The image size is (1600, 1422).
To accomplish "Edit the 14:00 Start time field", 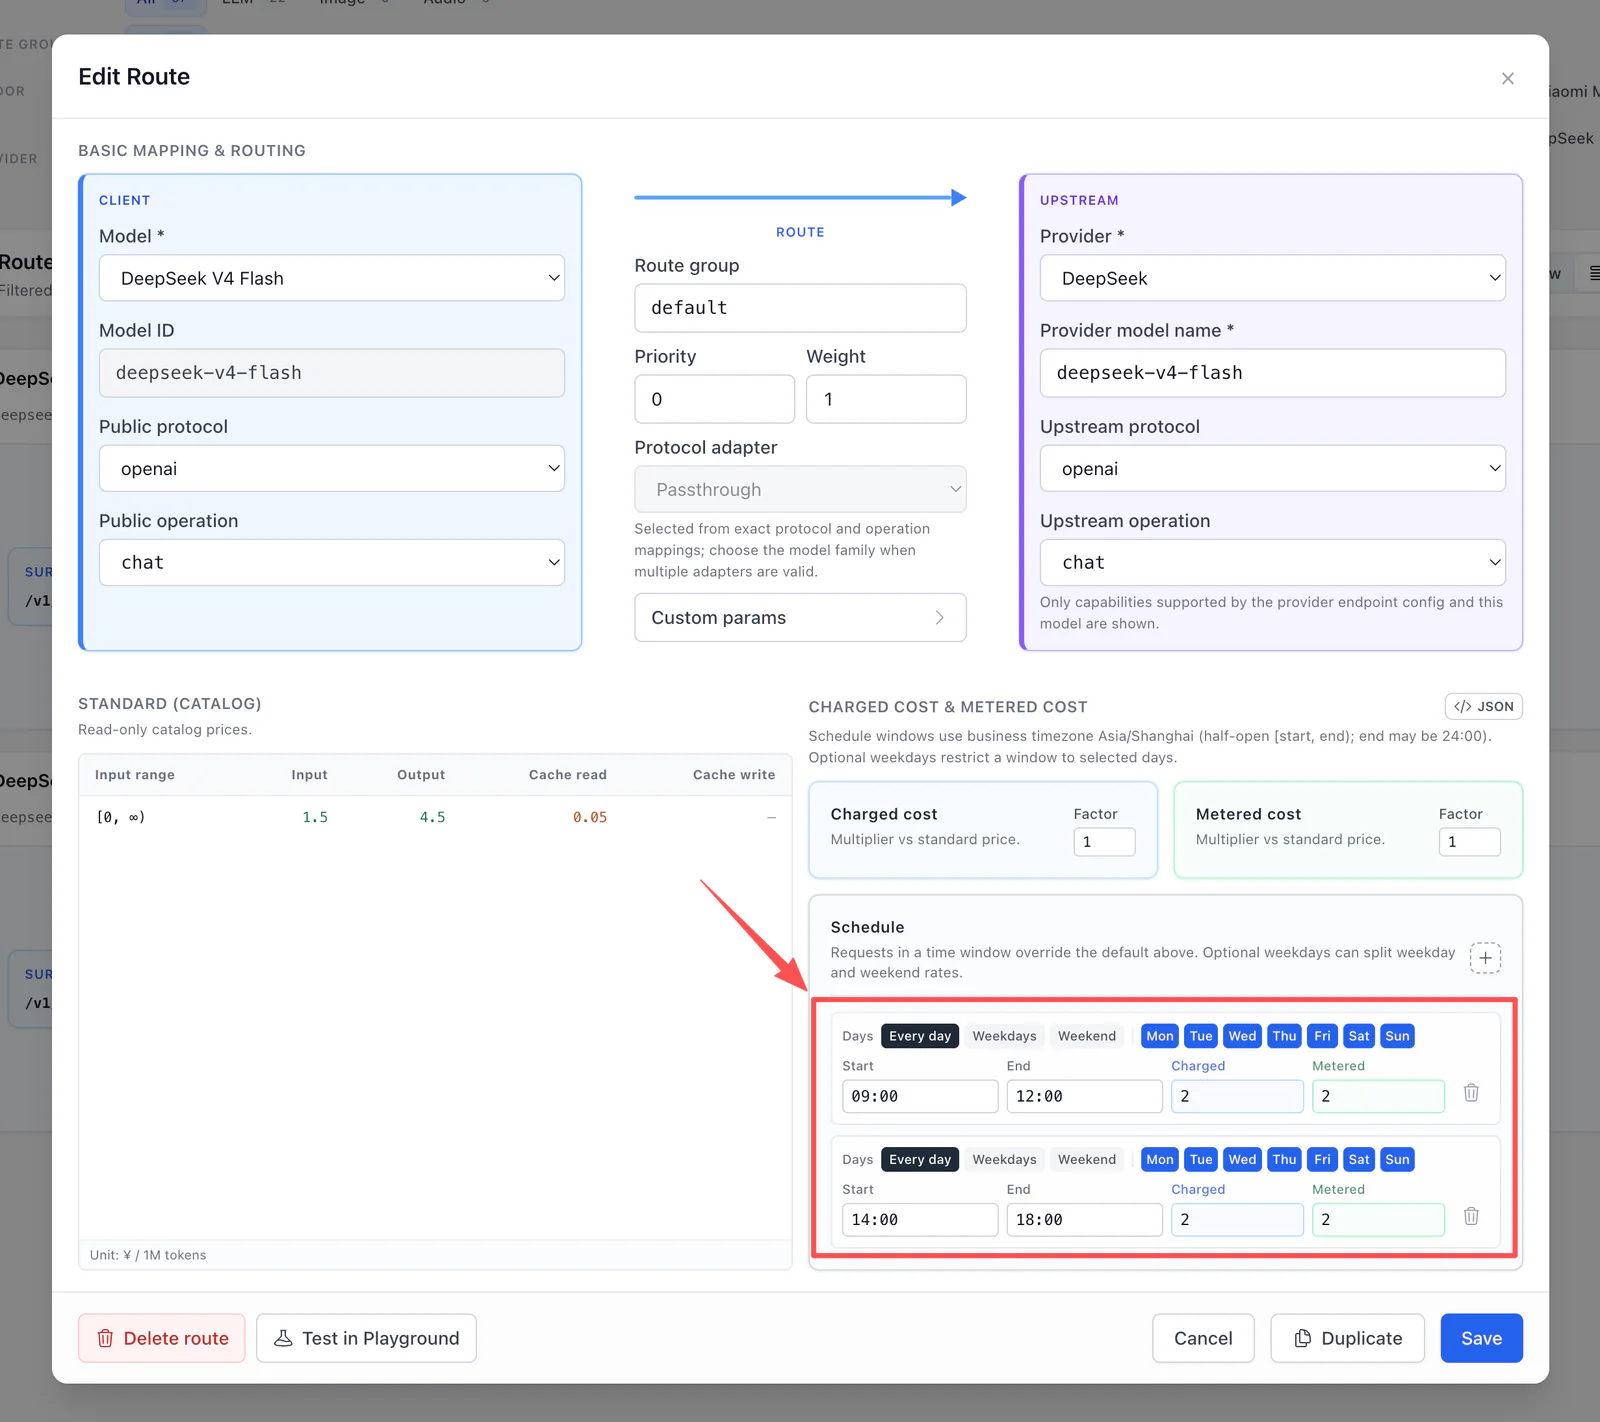I will [x=920, y=1220].
